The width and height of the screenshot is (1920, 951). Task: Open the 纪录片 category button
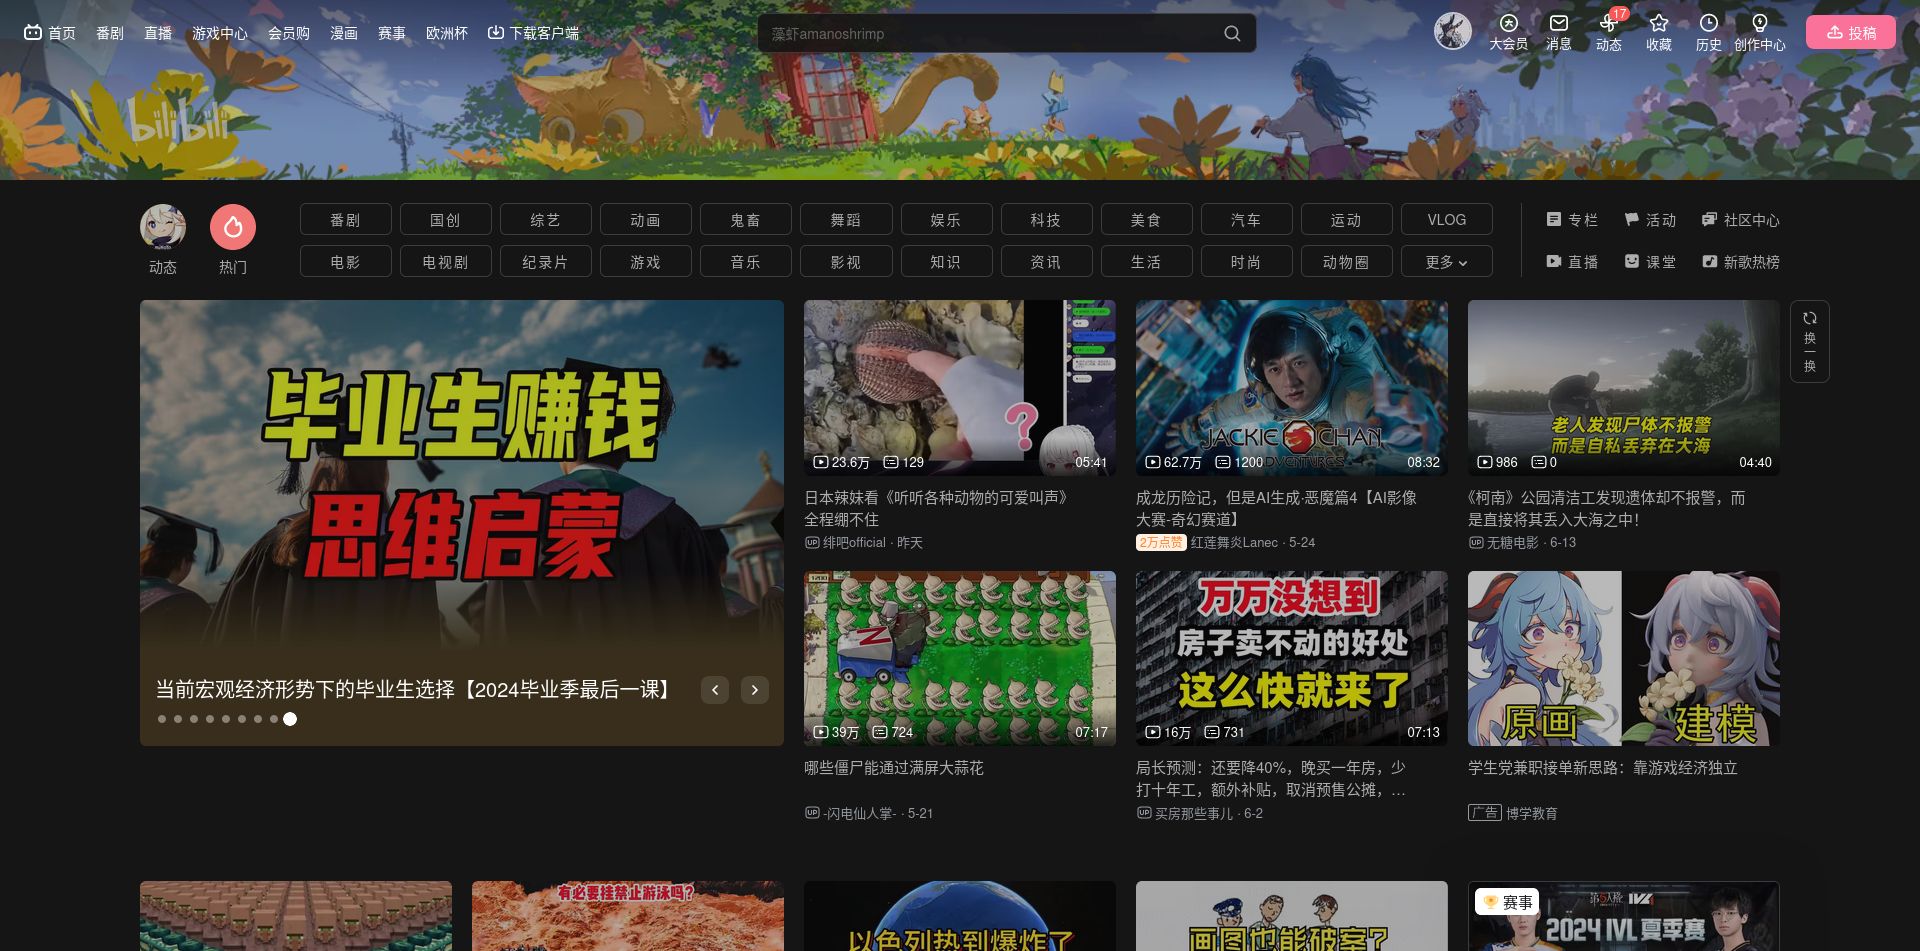click(x=545, y=261)
